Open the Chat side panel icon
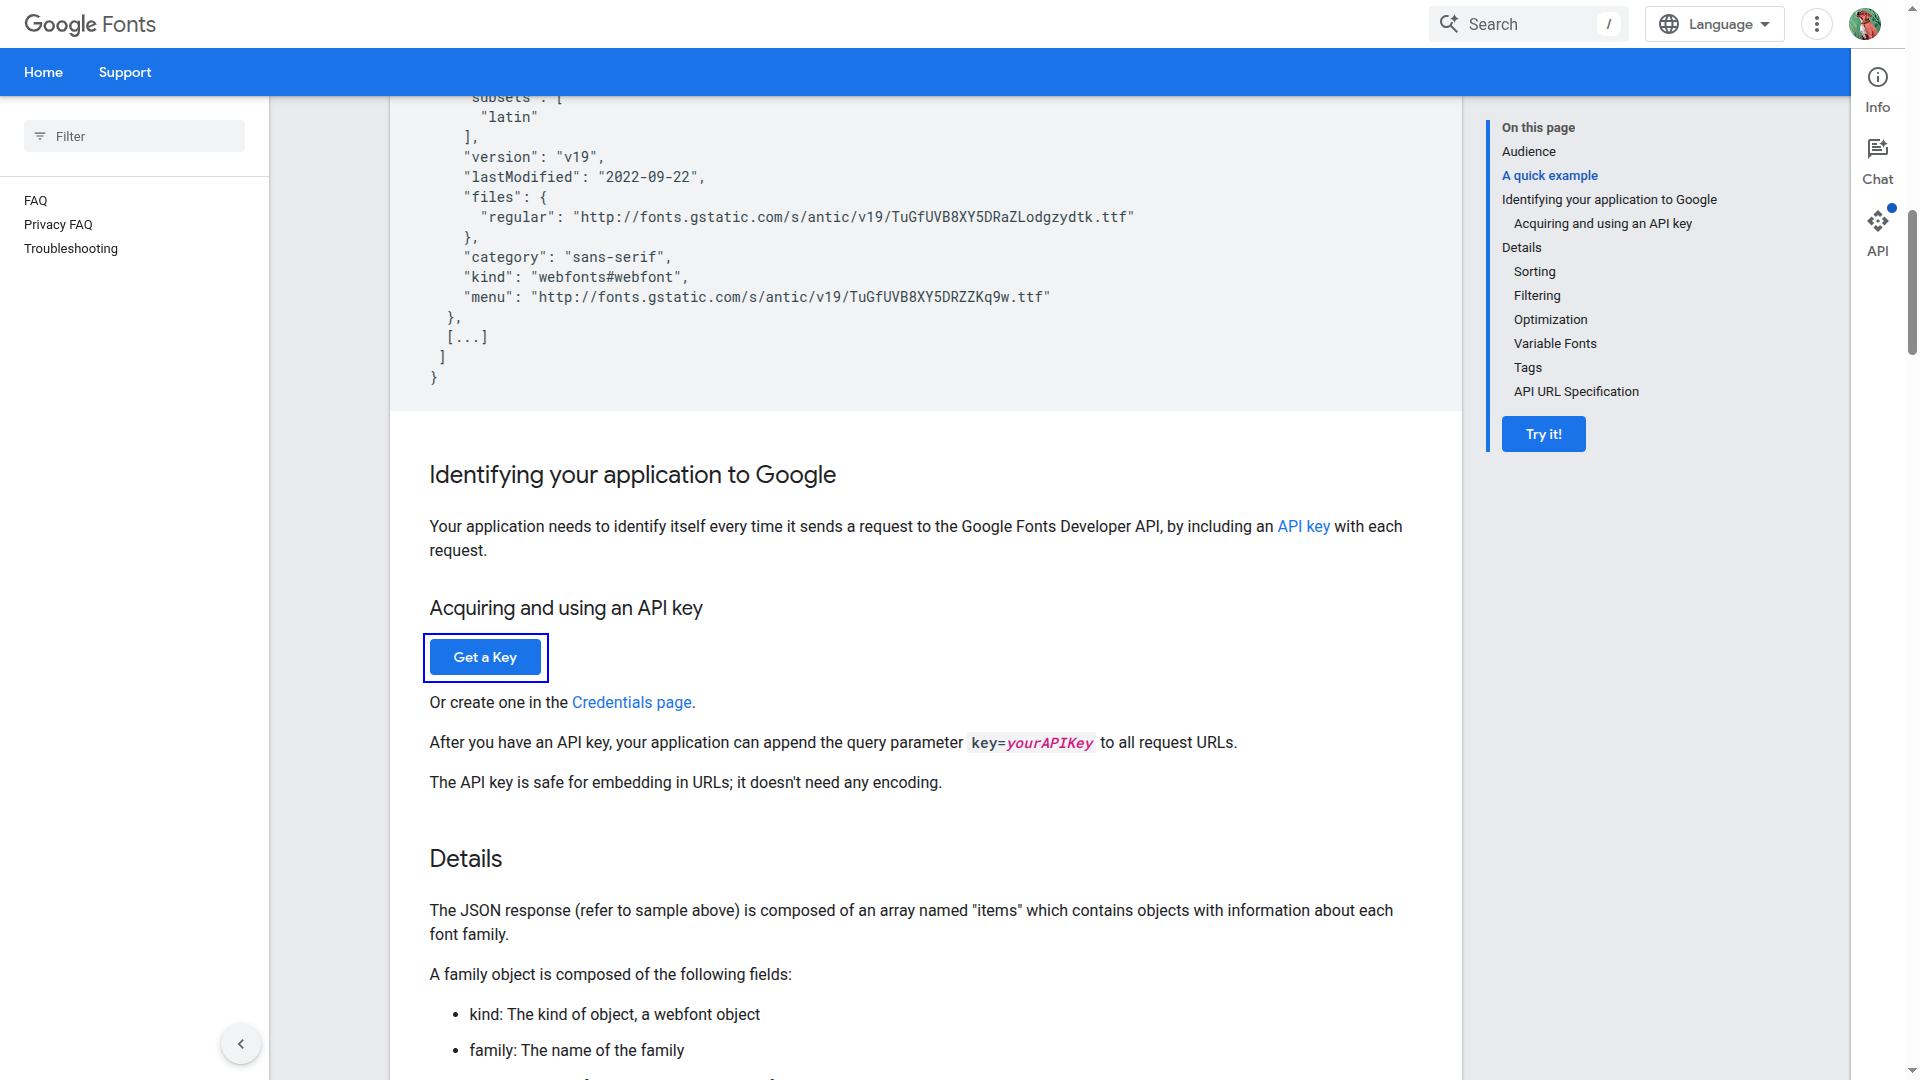 (1877, 149)
